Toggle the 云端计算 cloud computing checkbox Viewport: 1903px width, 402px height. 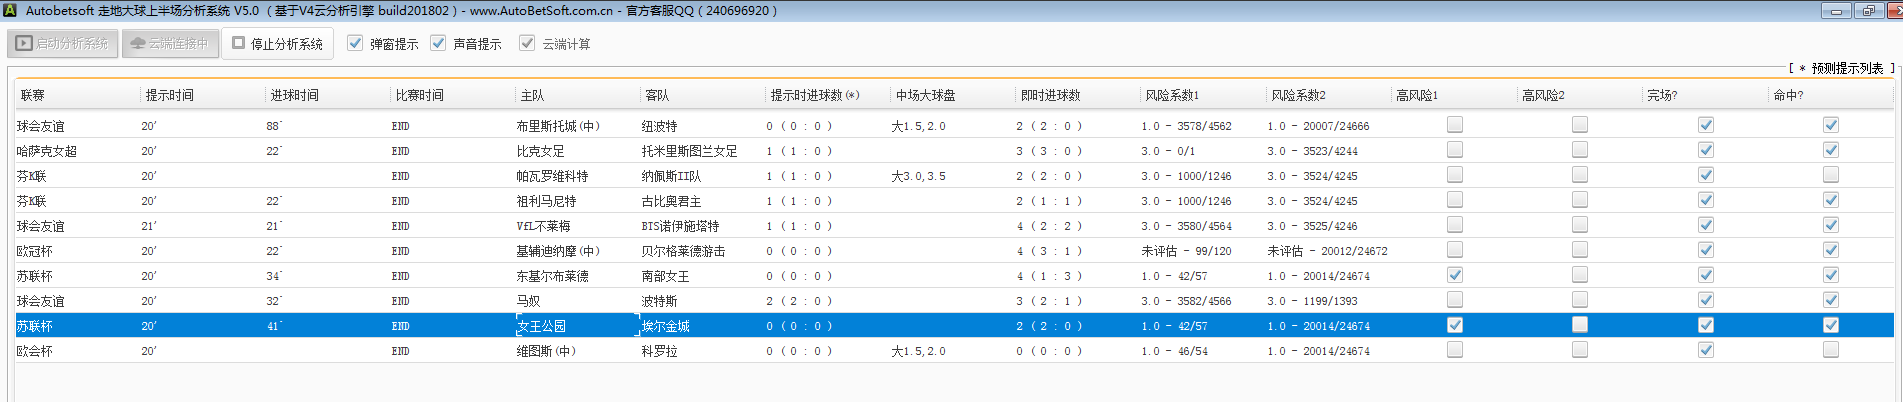[527, 43]
